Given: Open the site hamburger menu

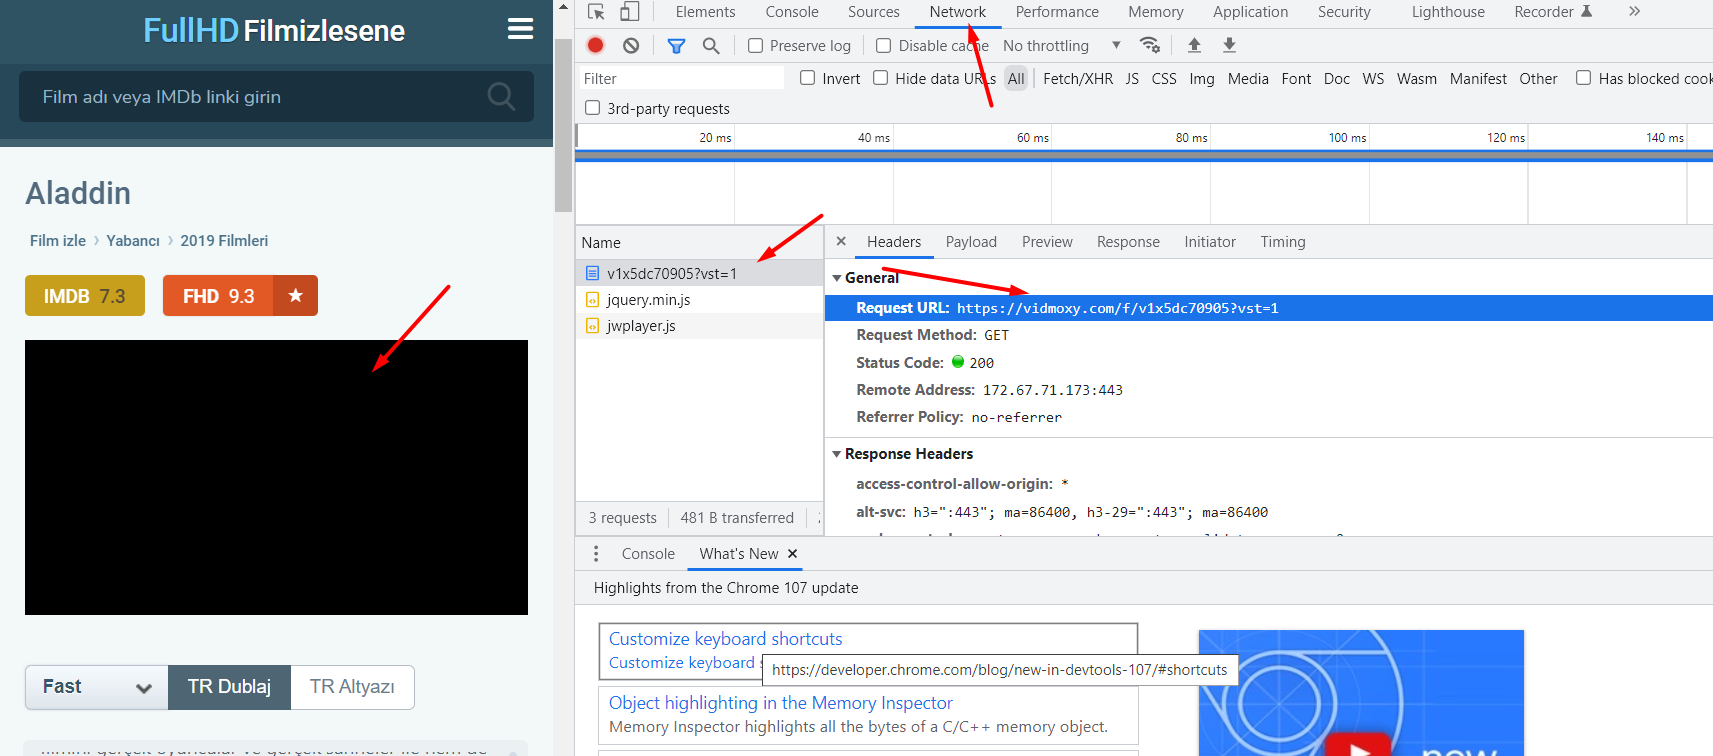Looking at the screenshot, I should click(520, 29).
